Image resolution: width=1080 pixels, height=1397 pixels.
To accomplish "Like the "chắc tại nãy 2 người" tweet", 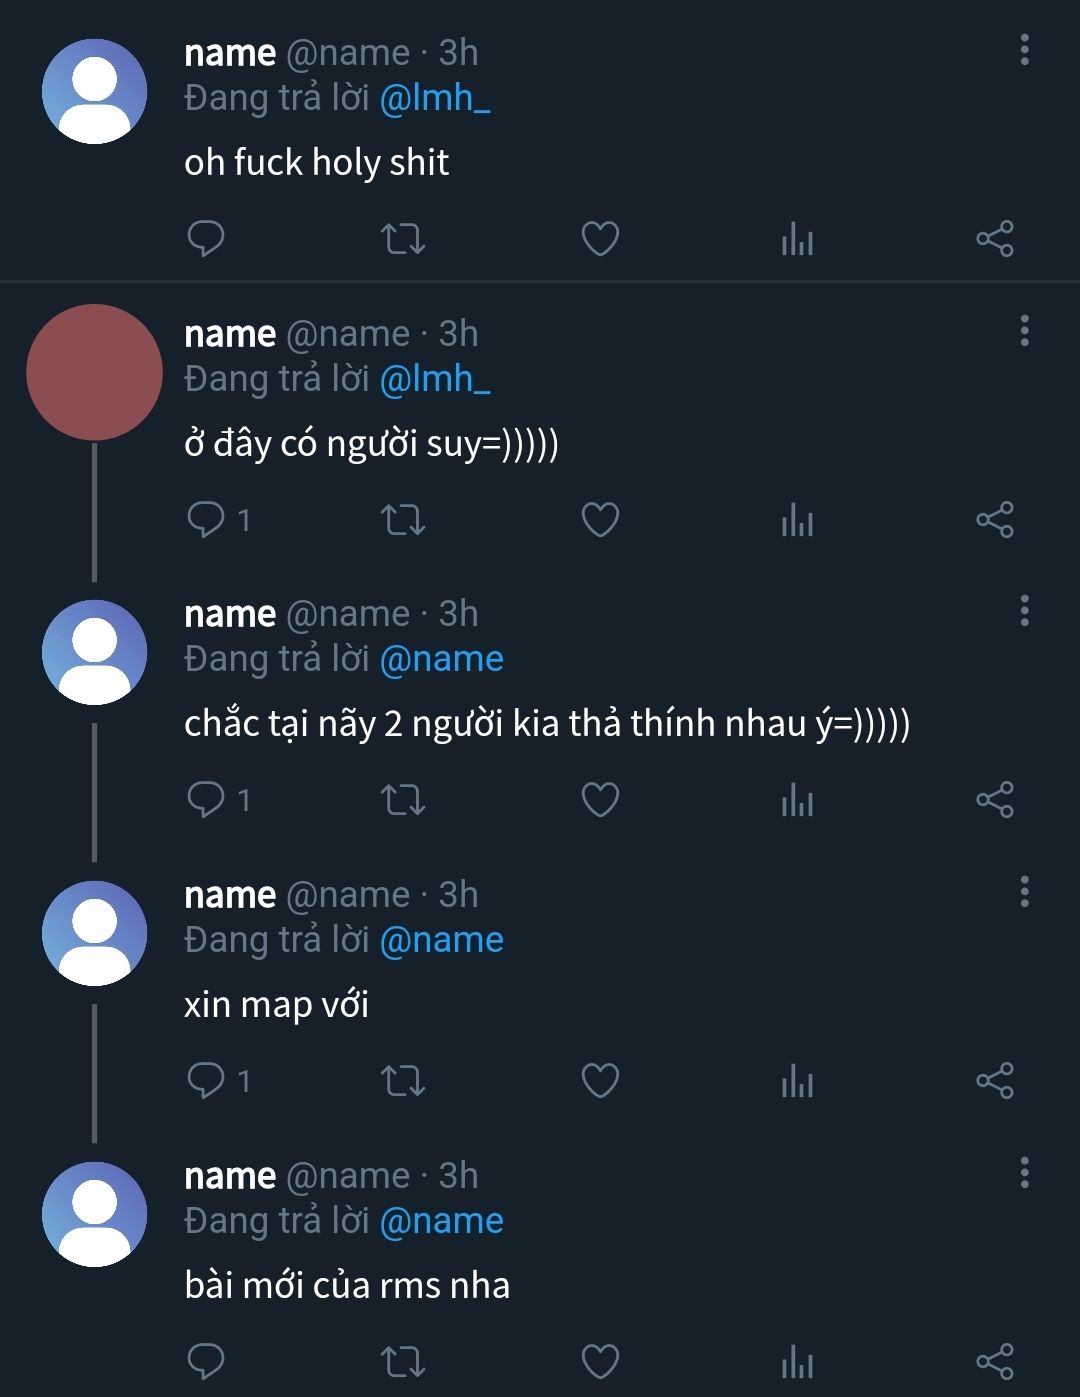I will click(600, 800).
